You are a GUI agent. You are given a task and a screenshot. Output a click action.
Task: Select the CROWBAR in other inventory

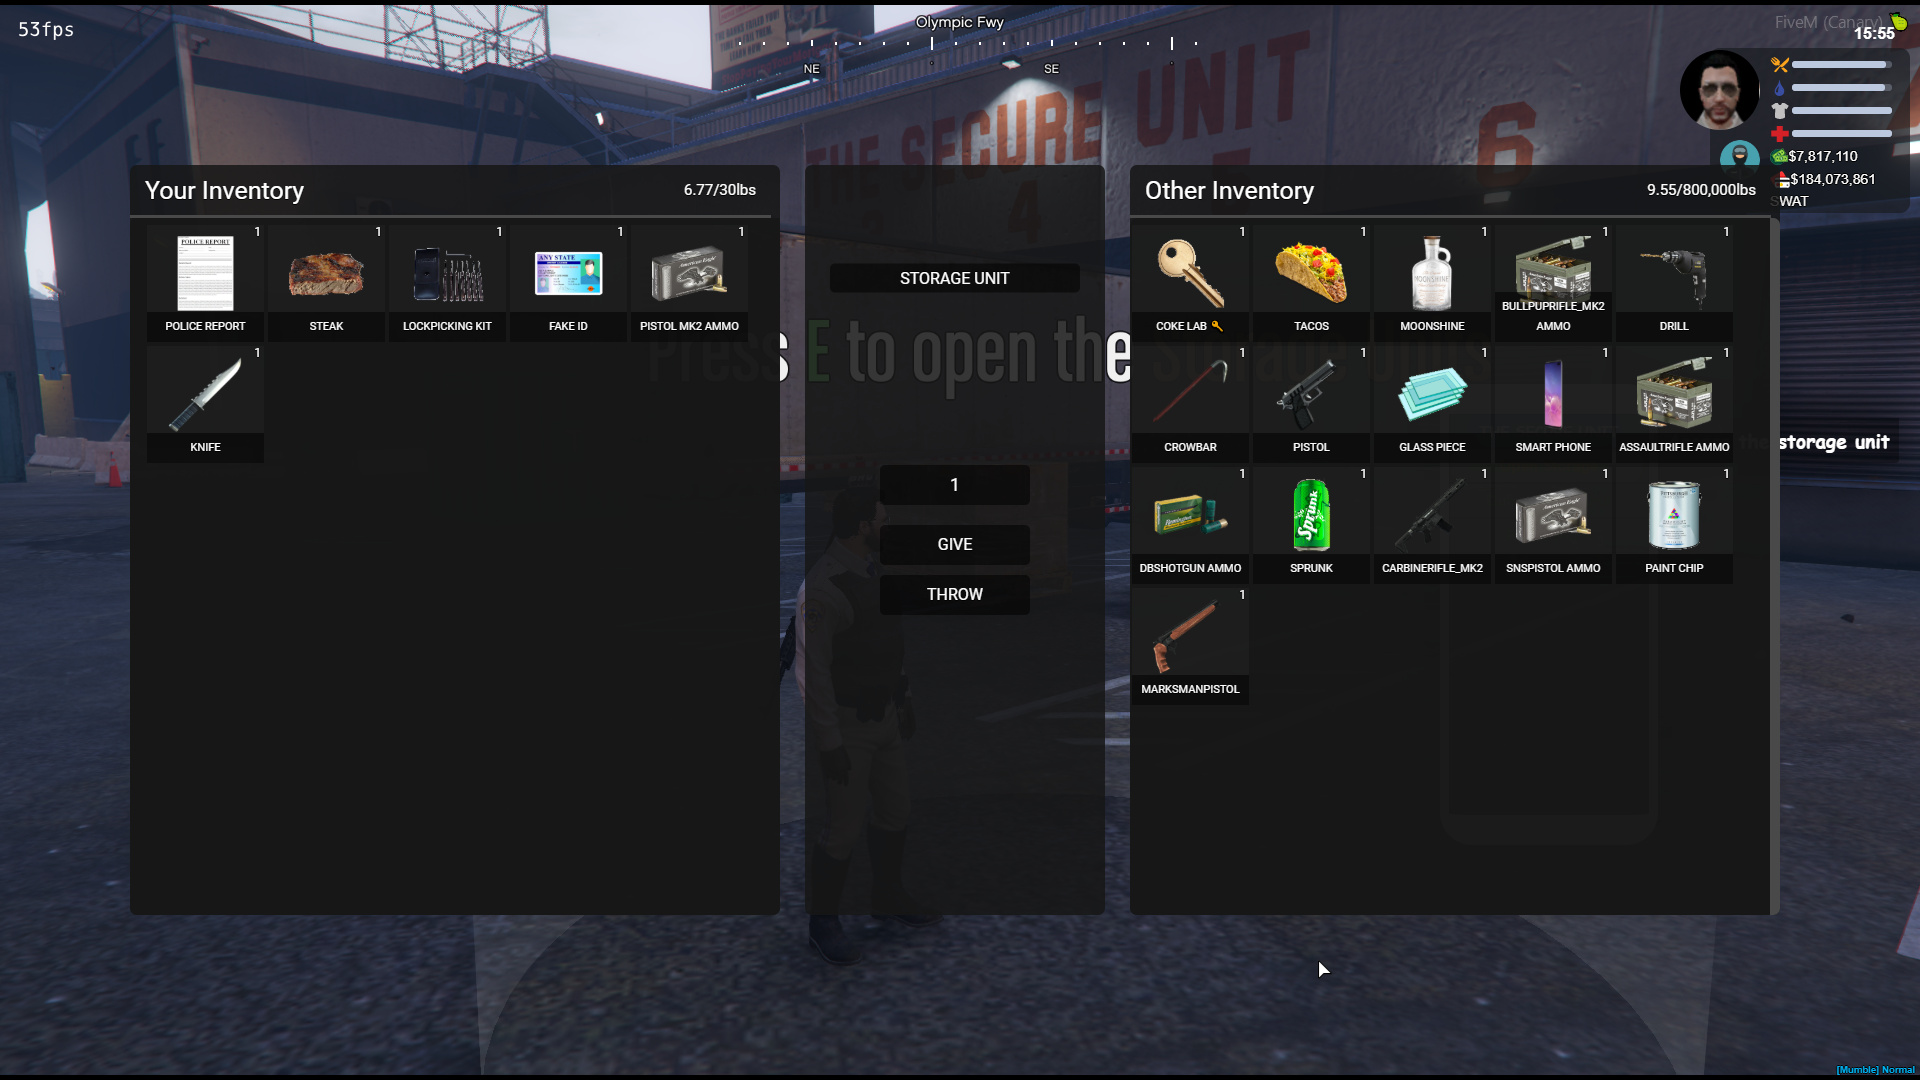(1191, 398)
